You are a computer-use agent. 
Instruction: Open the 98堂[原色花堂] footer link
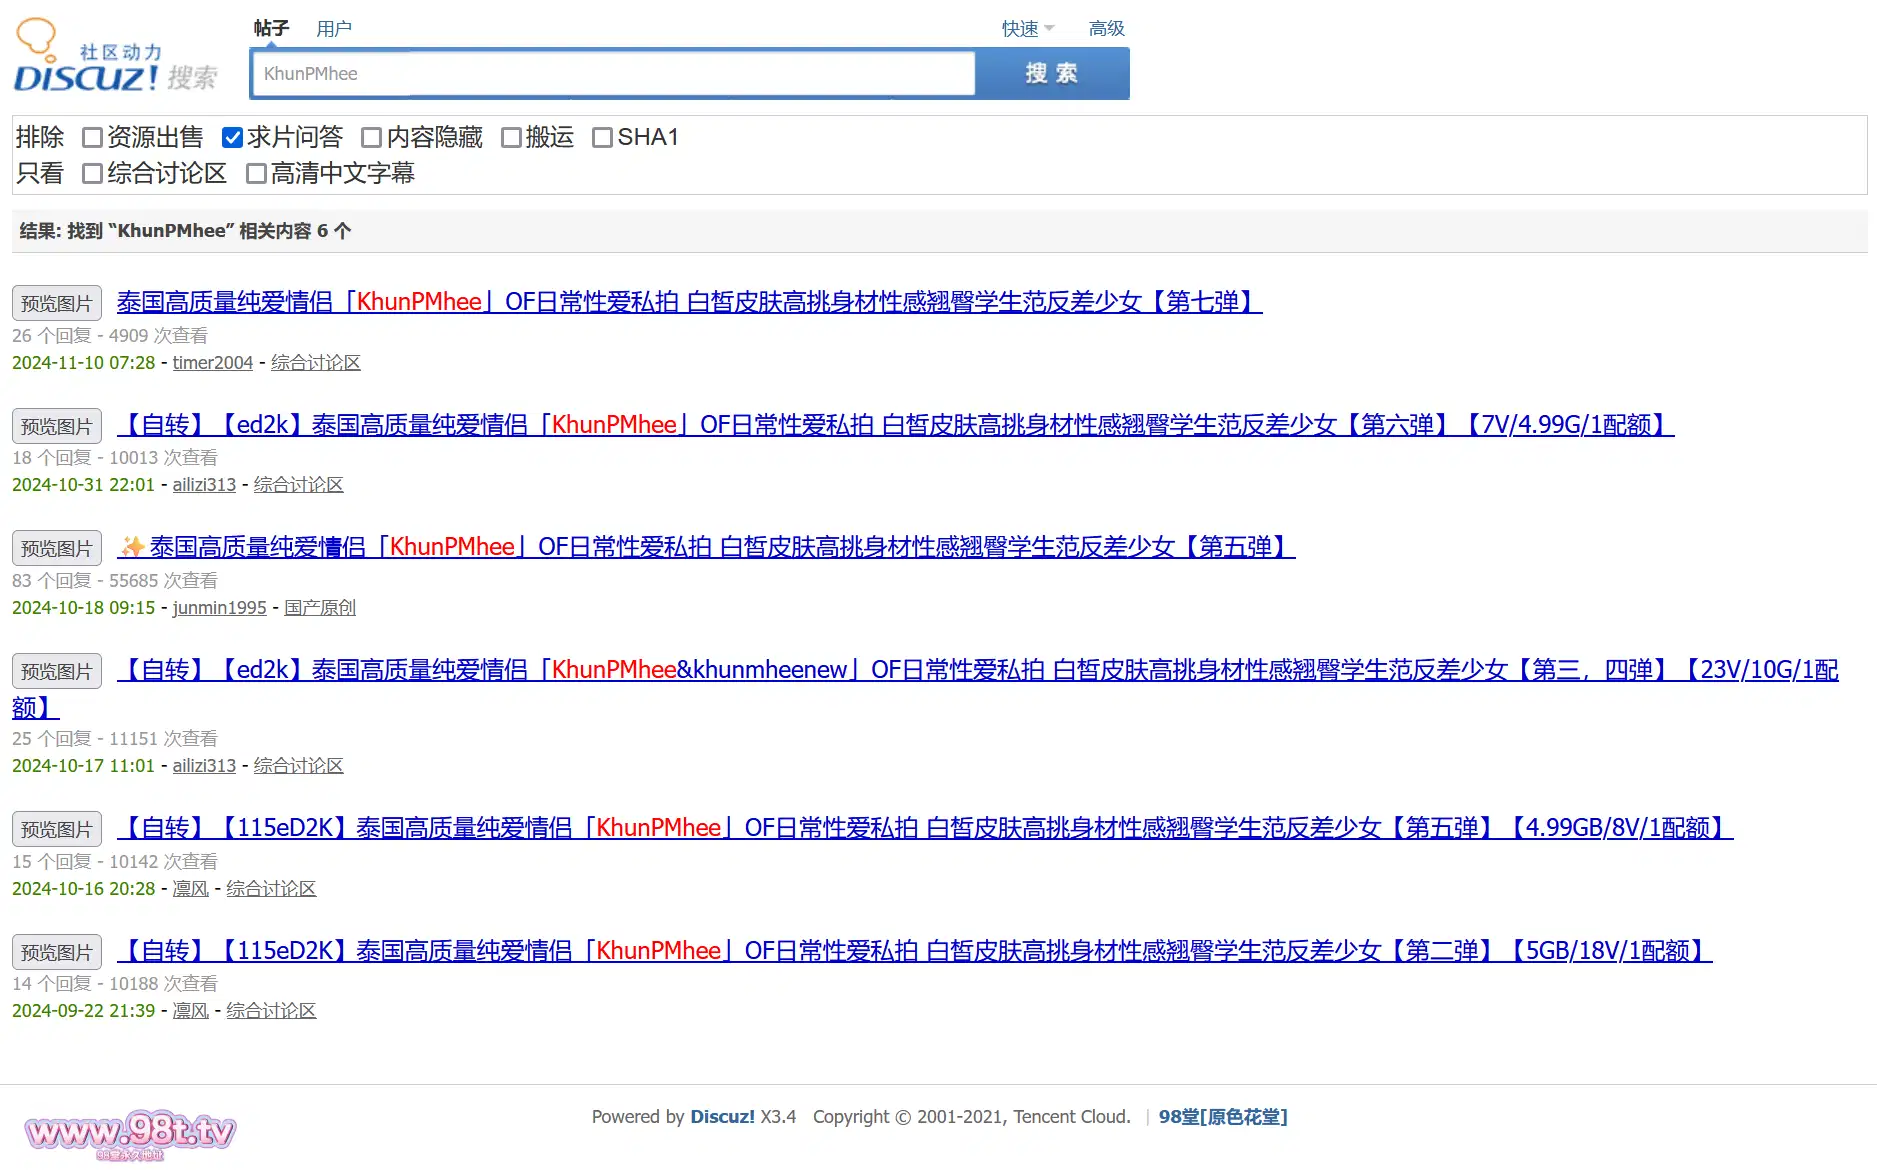pyautogui.click(x=1223, y=1116)
